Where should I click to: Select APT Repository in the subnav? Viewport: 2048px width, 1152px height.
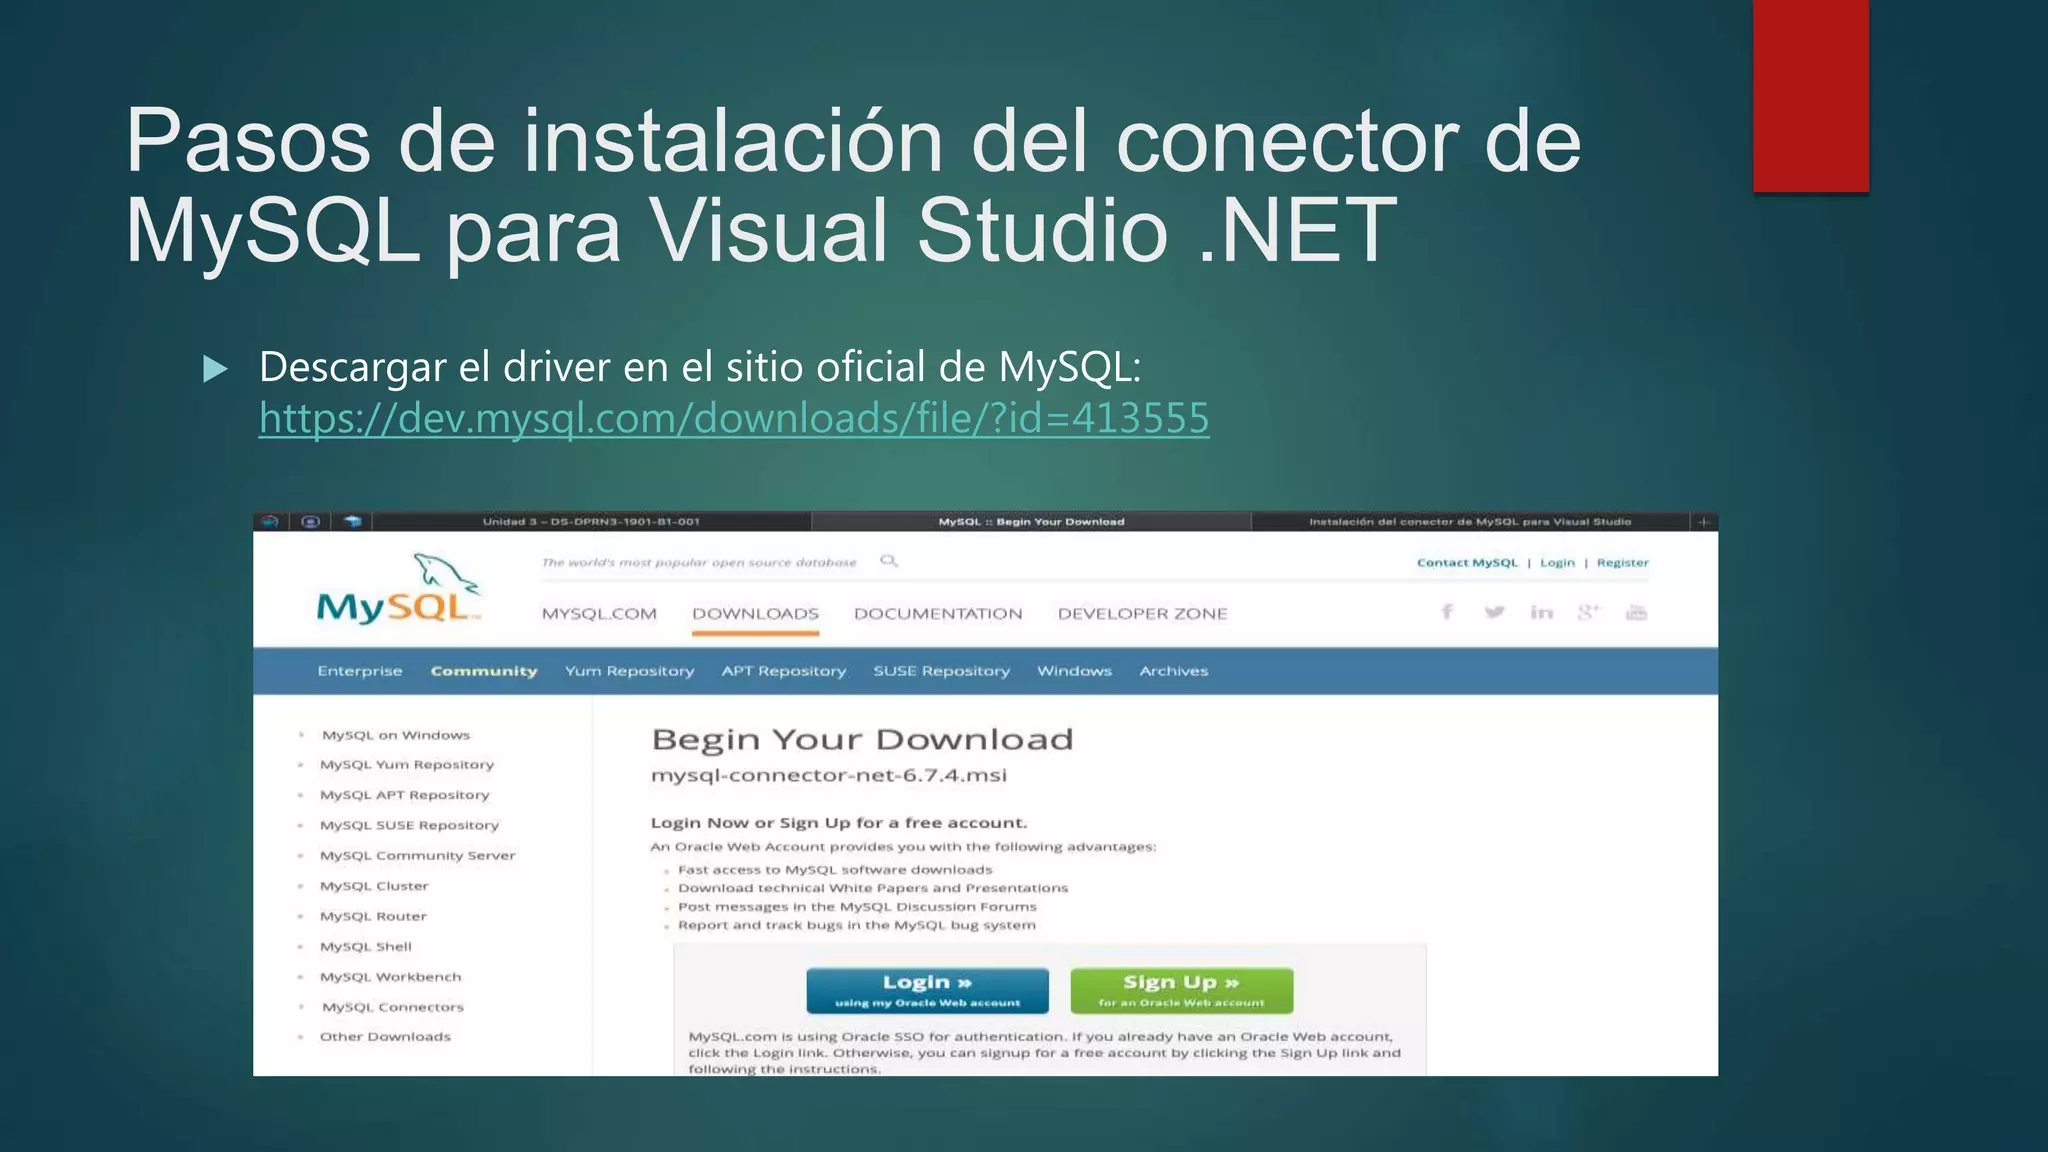coord(784,671)
